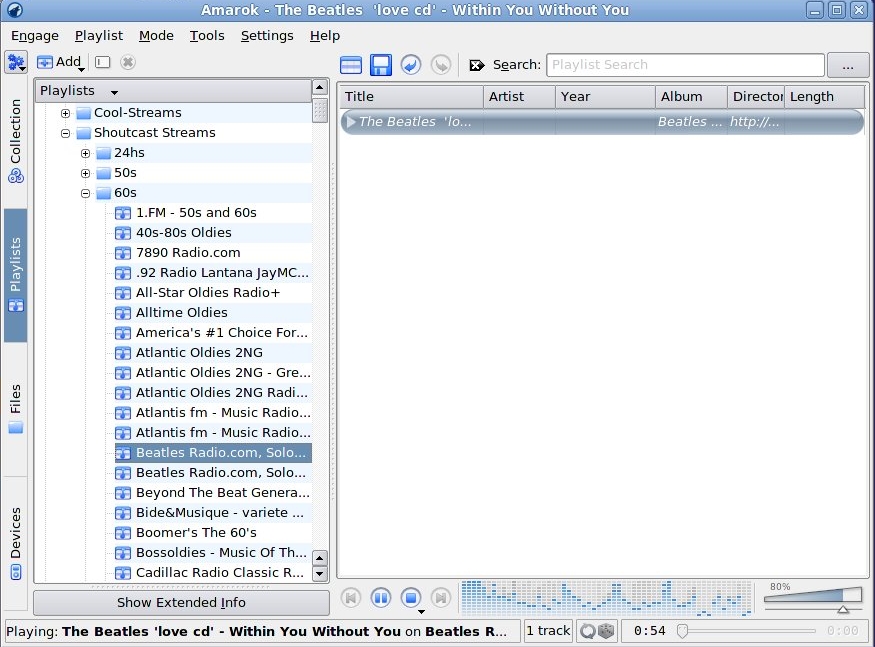Viewport: 875px width, 647px height.
Task: Switch to the Files side tab
Action: click(x=16, y=409)
